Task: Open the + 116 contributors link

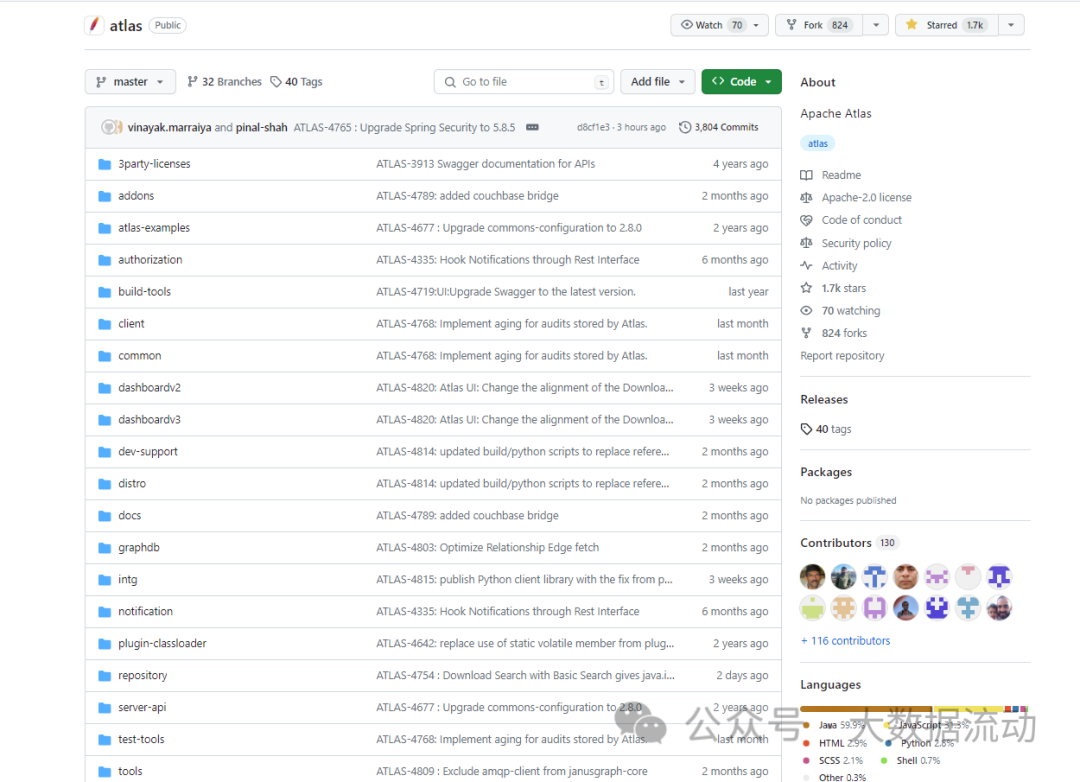Action: coord(845,641)
